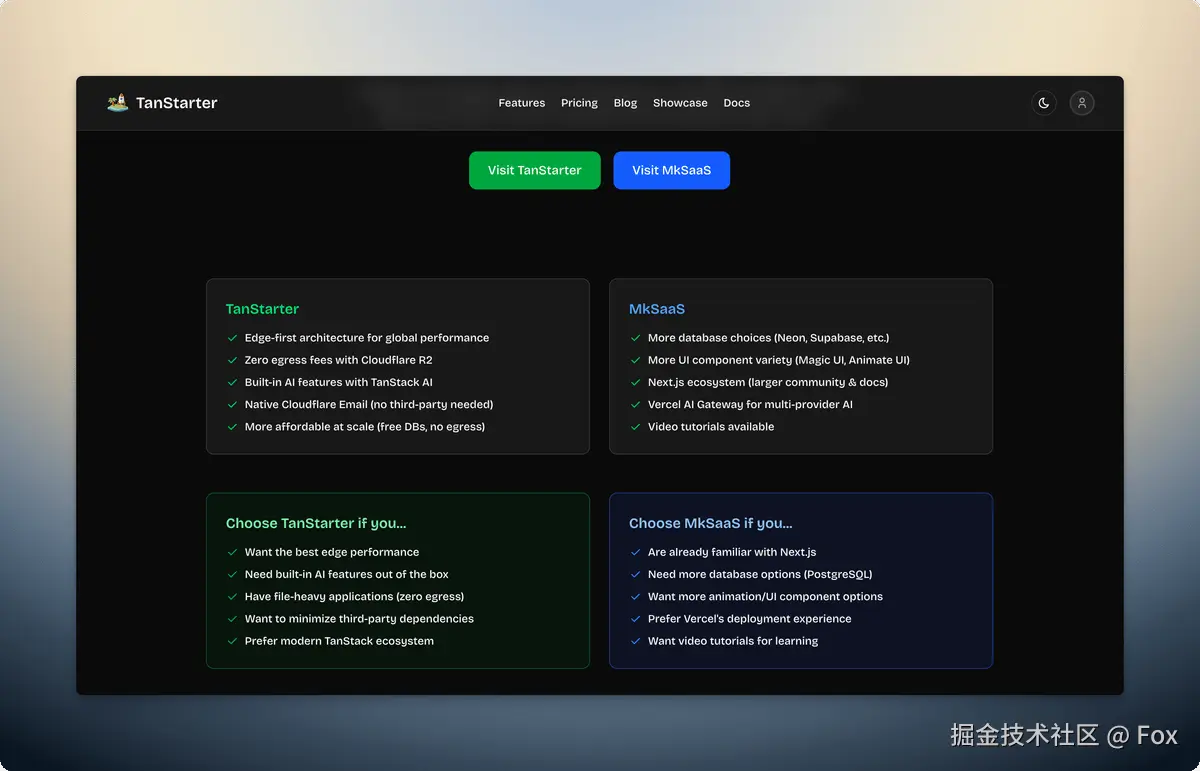Click checkmark beside More database choices
1200x771 pixels.
tap(635, 338)
